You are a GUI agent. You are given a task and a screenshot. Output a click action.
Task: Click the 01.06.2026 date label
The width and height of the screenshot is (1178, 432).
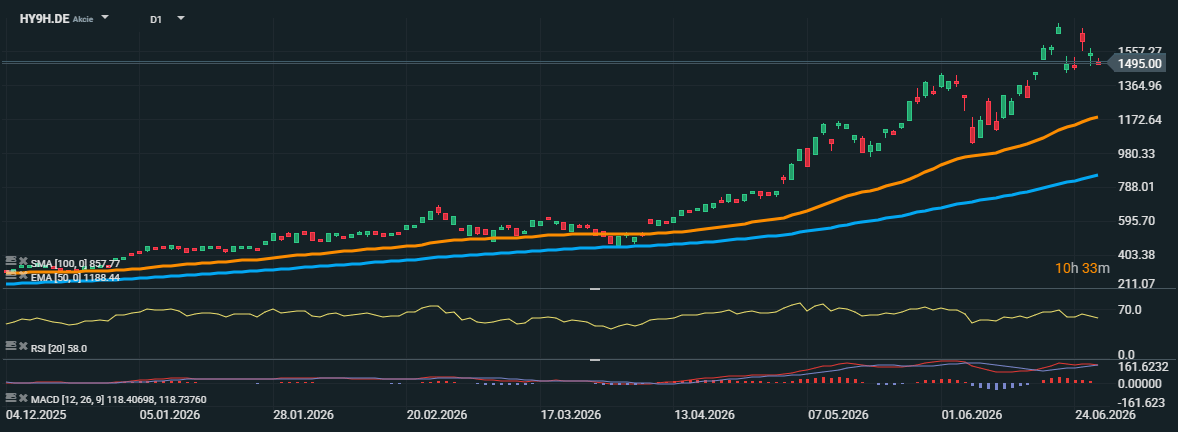pos(973,415)
